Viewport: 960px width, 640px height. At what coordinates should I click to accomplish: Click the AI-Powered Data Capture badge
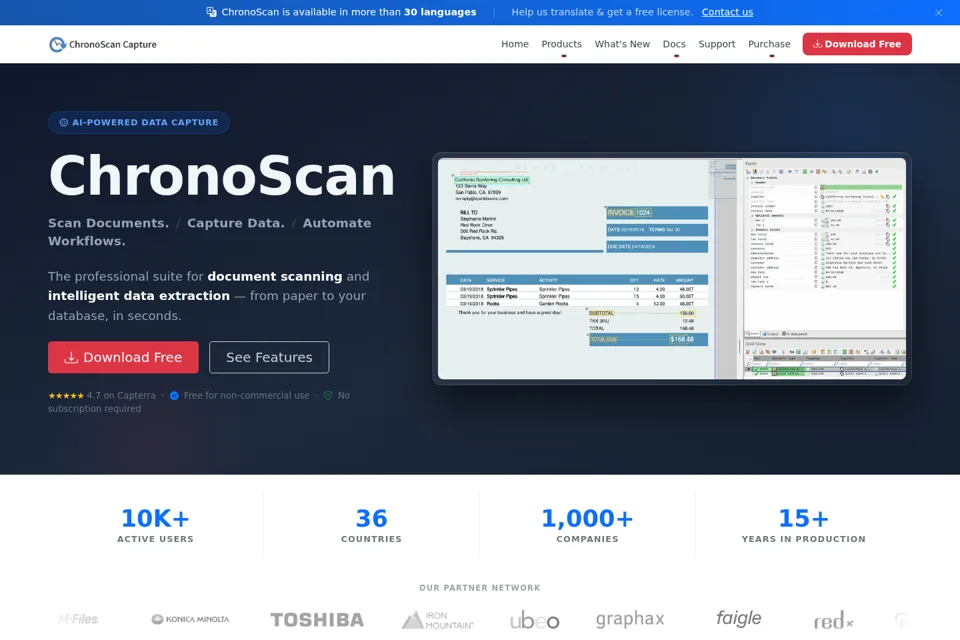(x=139, y=122)
